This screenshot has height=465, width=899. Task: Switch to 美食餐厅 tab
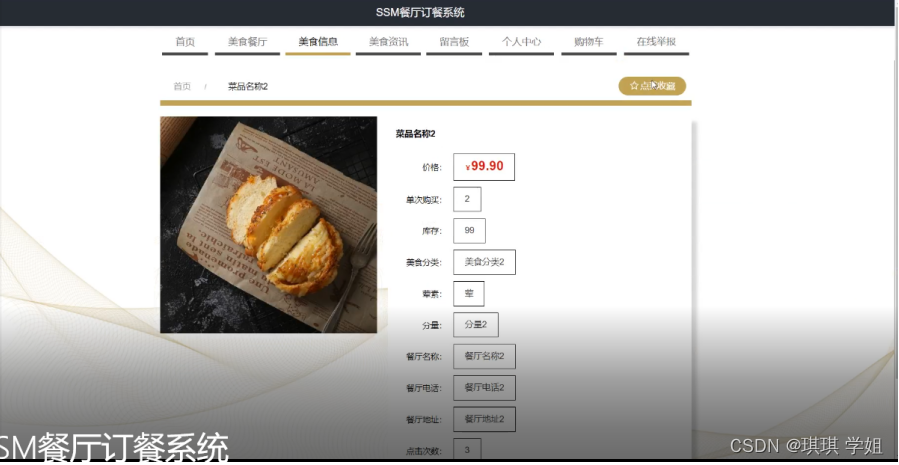coord(247,42)
